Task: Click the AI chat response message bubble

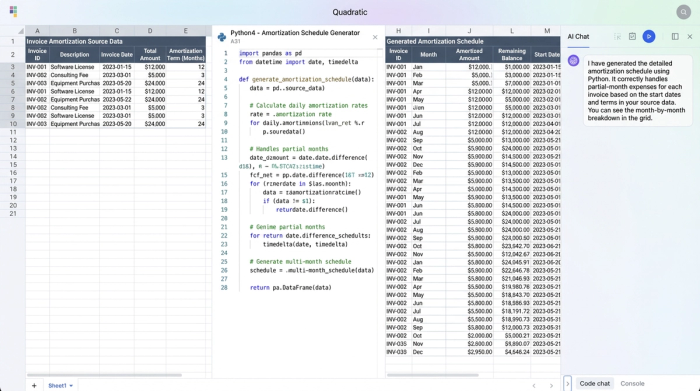Action: point(638,91)
